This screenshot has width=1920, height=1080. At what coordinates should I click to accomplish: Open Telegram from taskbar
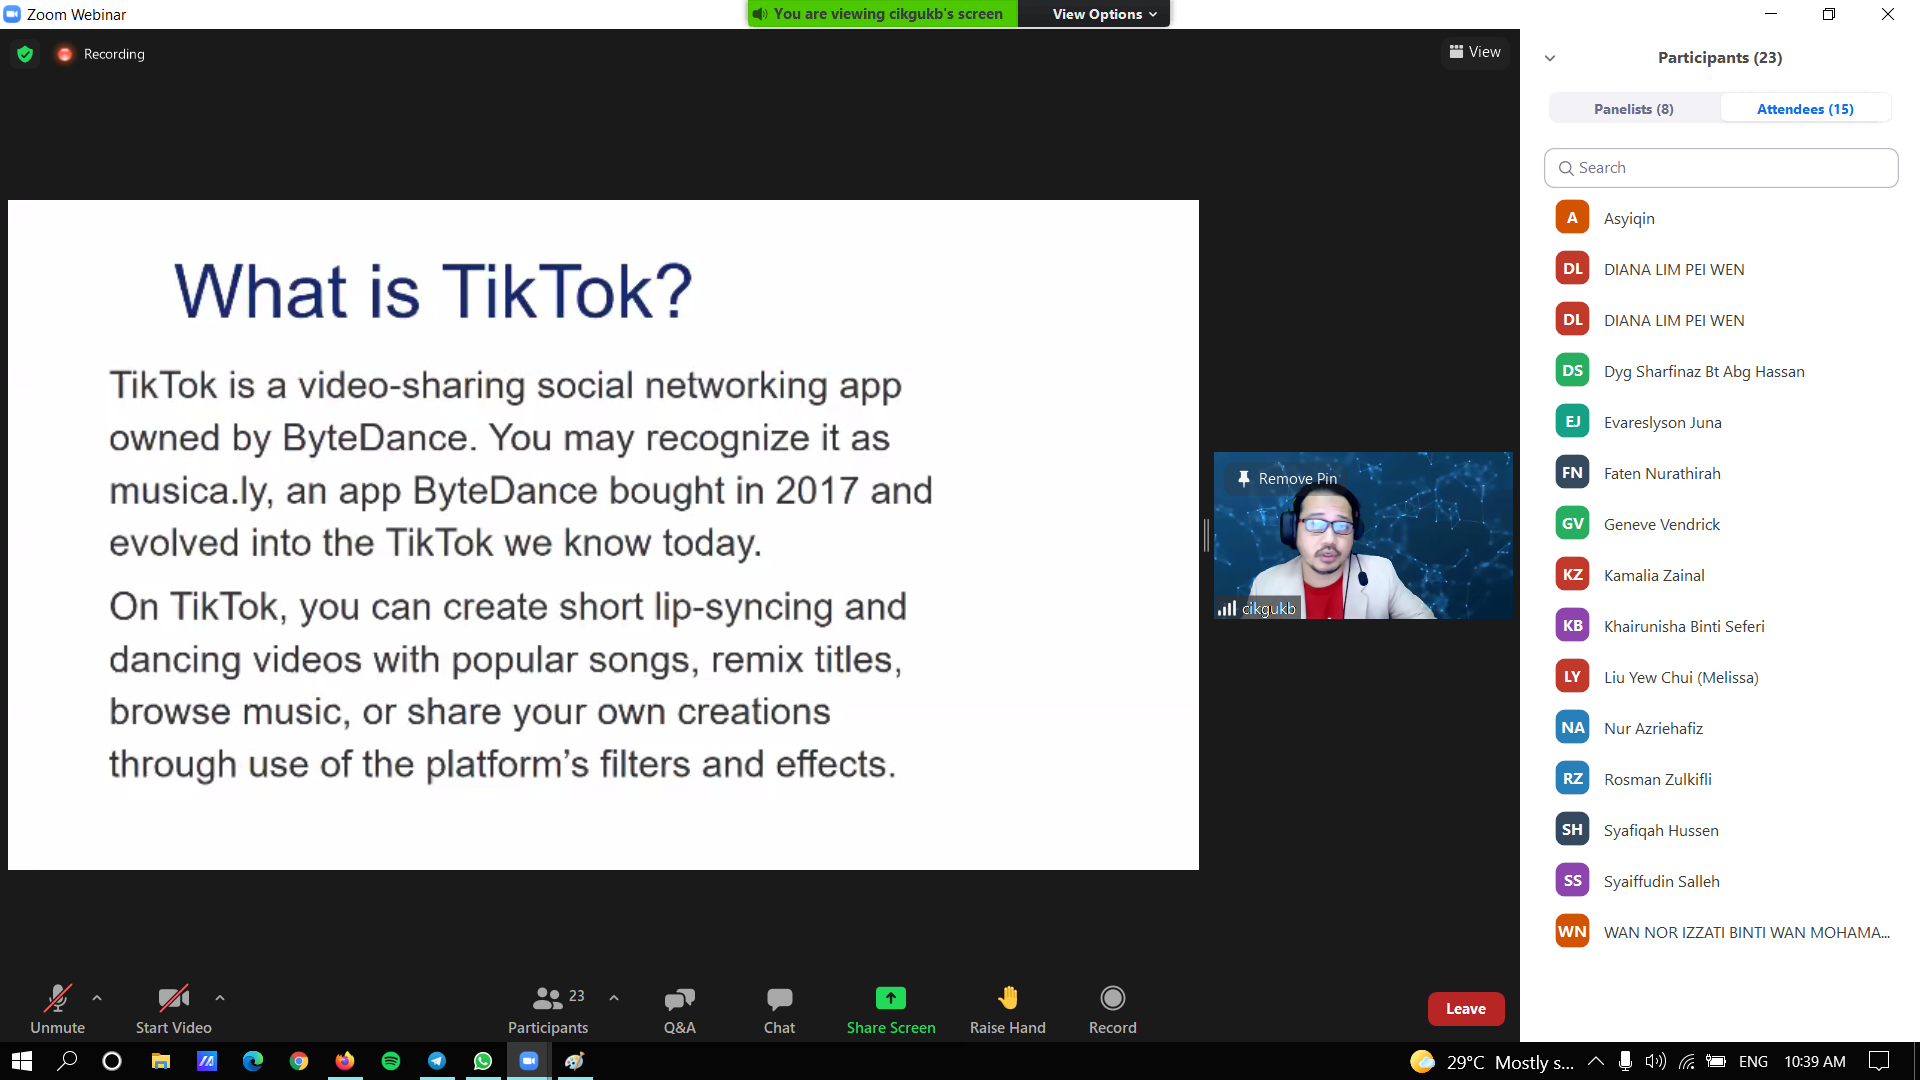point(436,1061)
